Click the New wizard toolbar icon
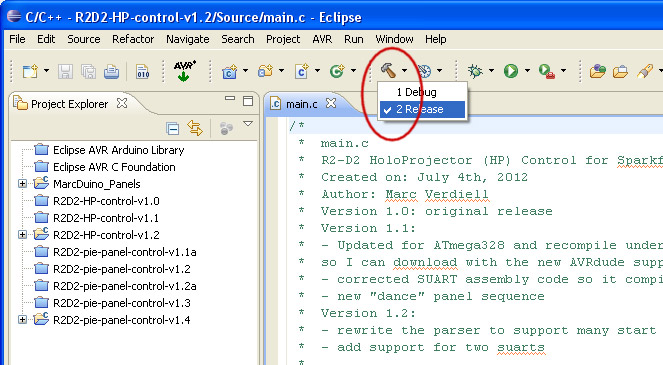The height and width of the screenshot is (365, 663). (x=30, y=71)
